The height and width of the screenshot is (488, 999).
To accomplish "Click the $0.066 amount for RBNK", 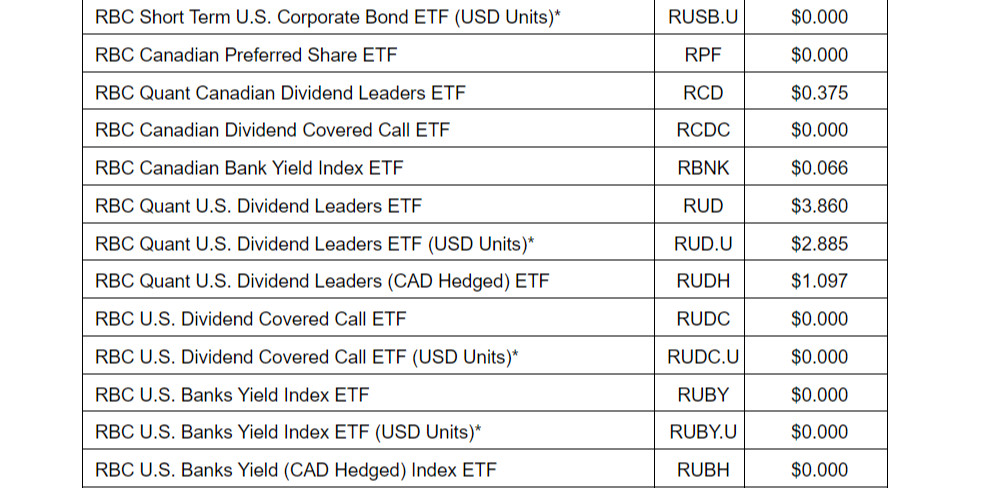I will pyautogui.click(x=819, y=168).
